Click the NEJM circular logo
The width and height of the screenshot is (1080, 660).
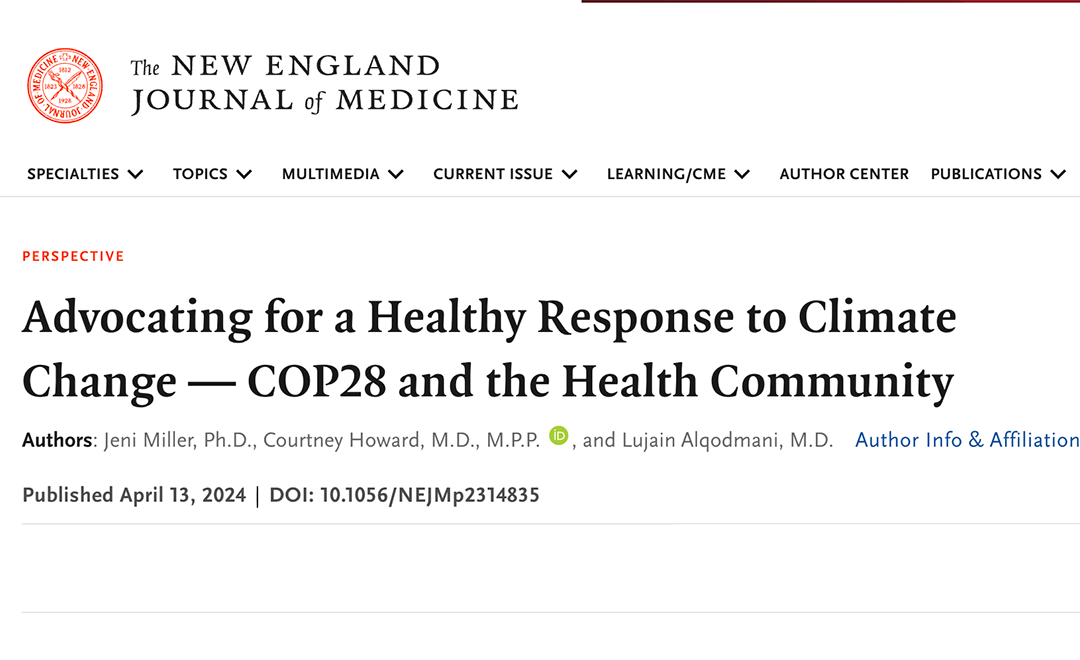[64, 85]
